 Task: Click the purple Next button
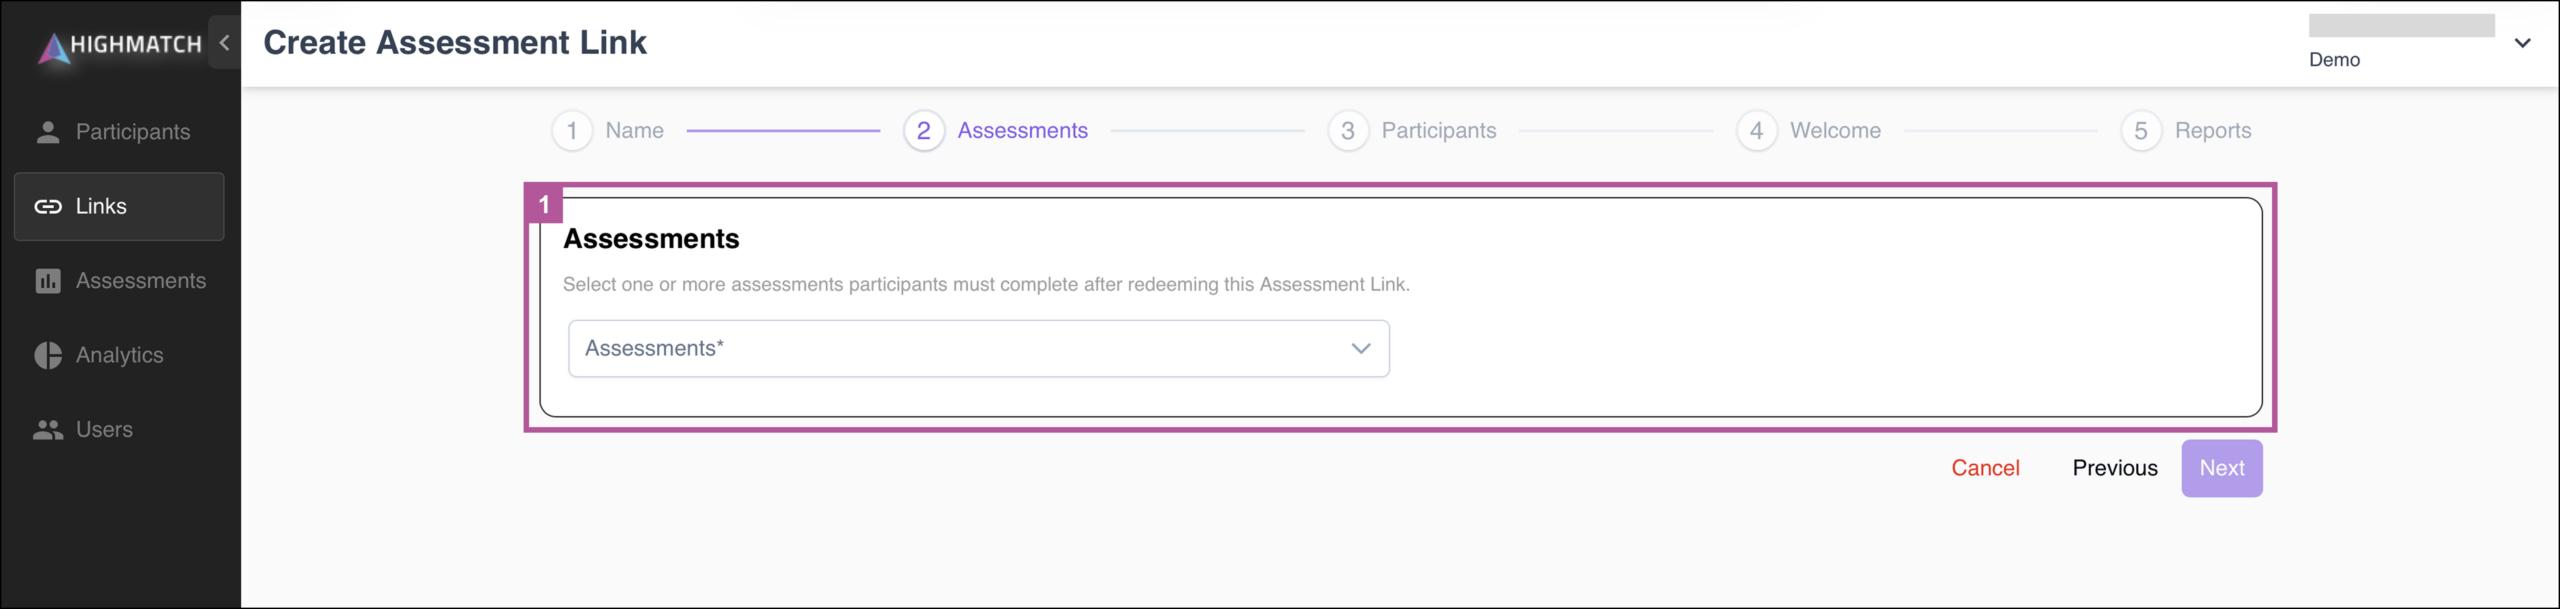pyautogui.click(x=2221, y=468)
